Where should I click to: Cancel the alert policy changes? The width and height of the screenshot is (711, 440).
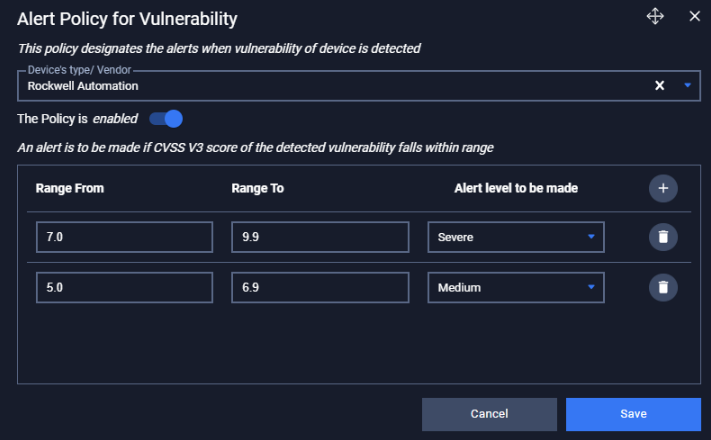click(489, 414)
